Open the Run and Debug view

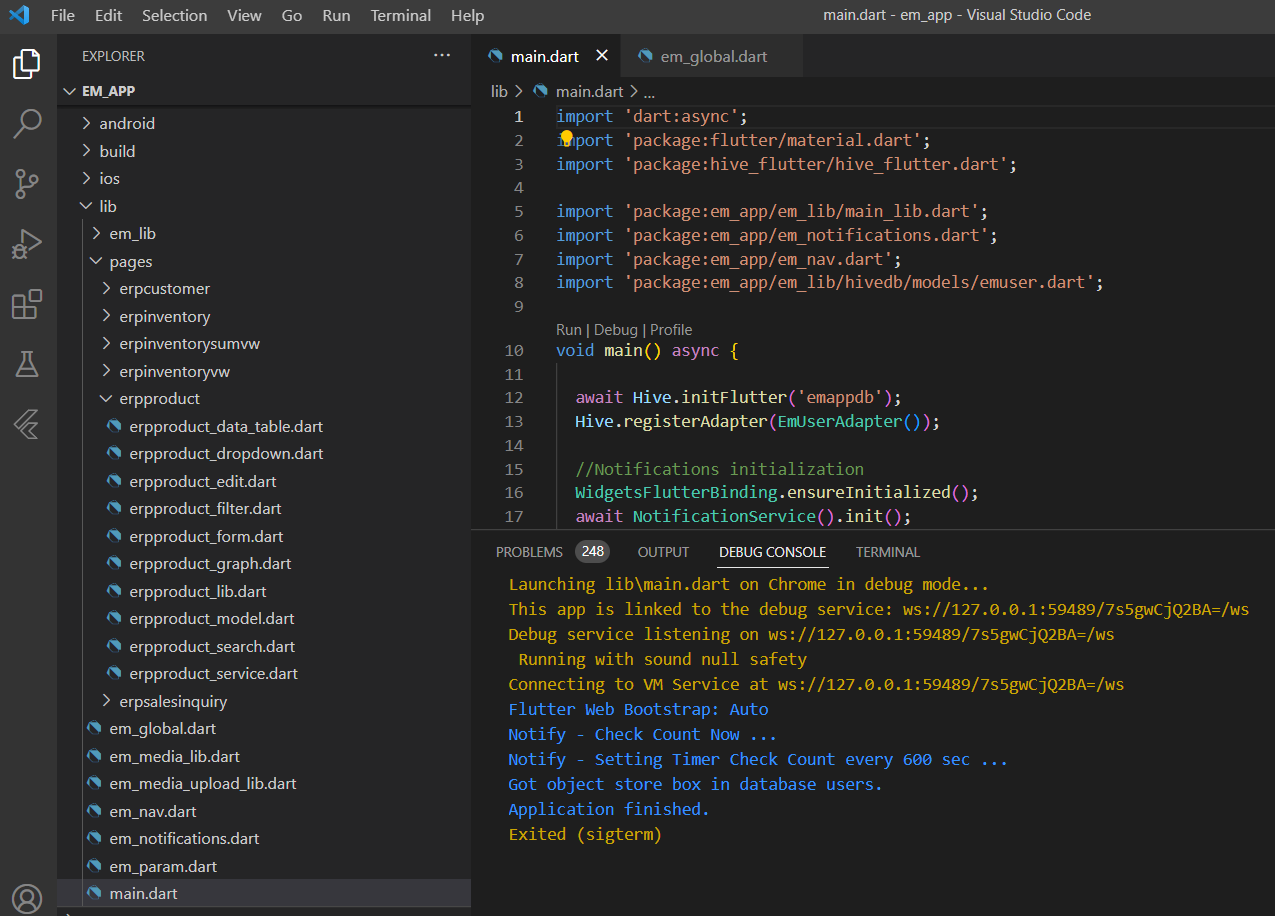coord(27,244)
